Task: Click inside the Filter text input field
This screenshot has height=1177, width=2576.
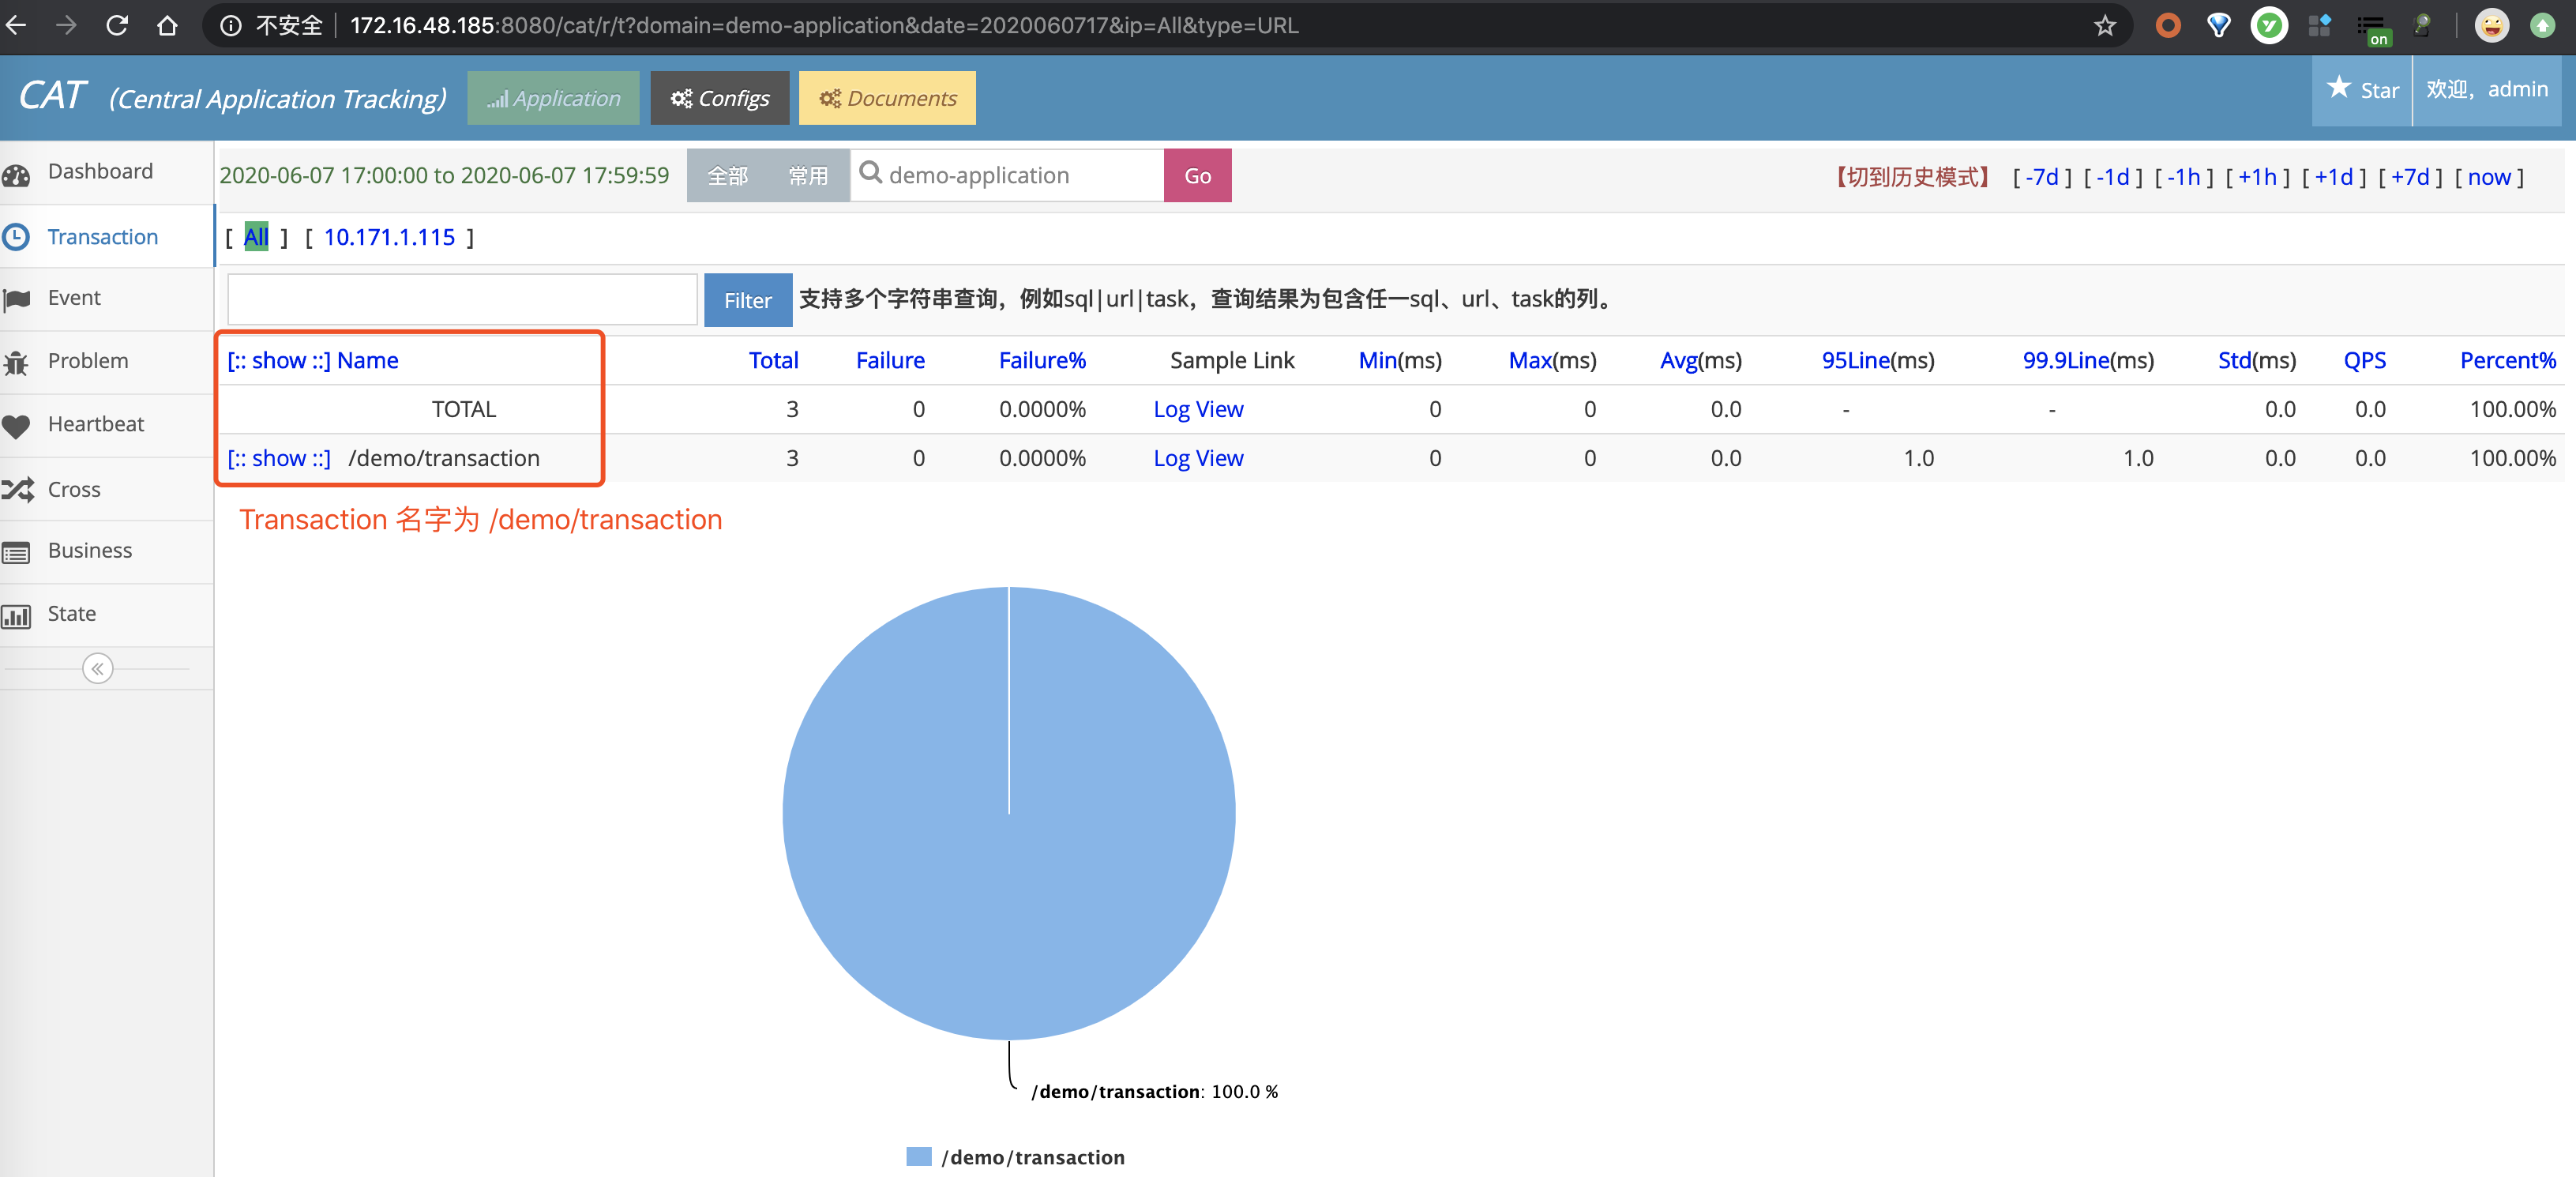Action: tap(461, 299)
